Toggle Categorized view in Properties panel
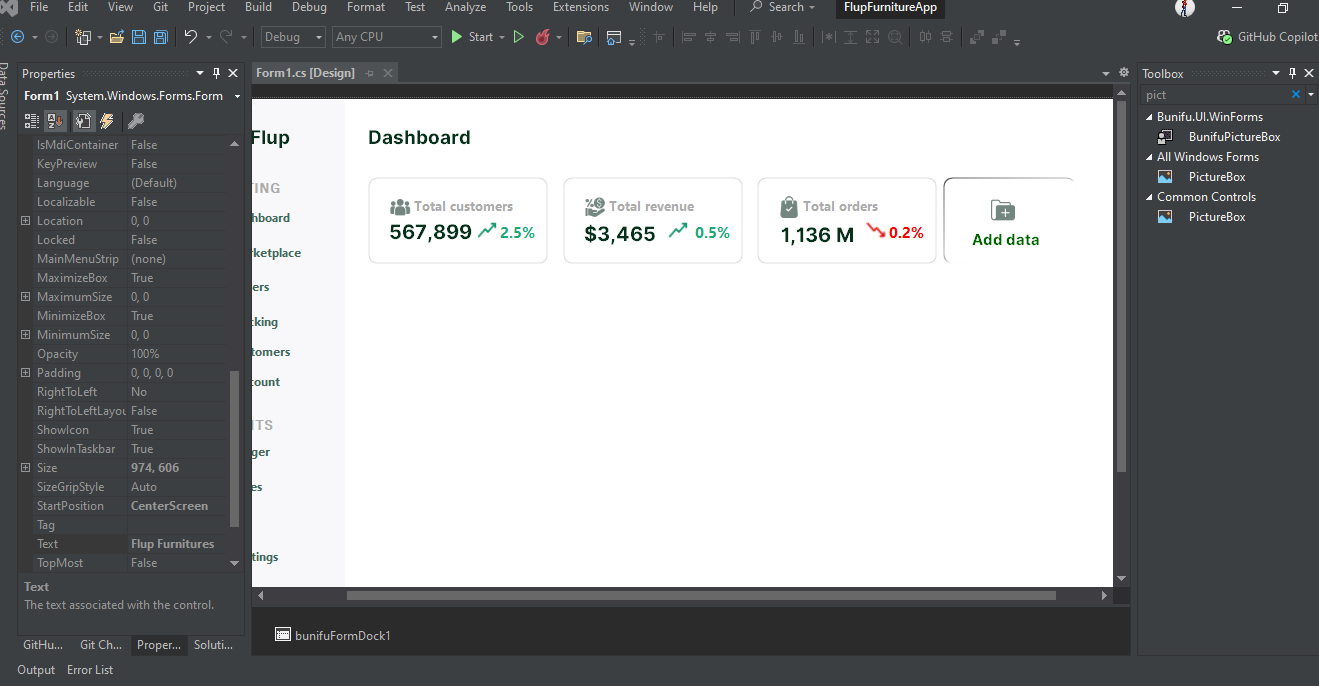This screenshot has width=1319, height=686. (32, 121)
